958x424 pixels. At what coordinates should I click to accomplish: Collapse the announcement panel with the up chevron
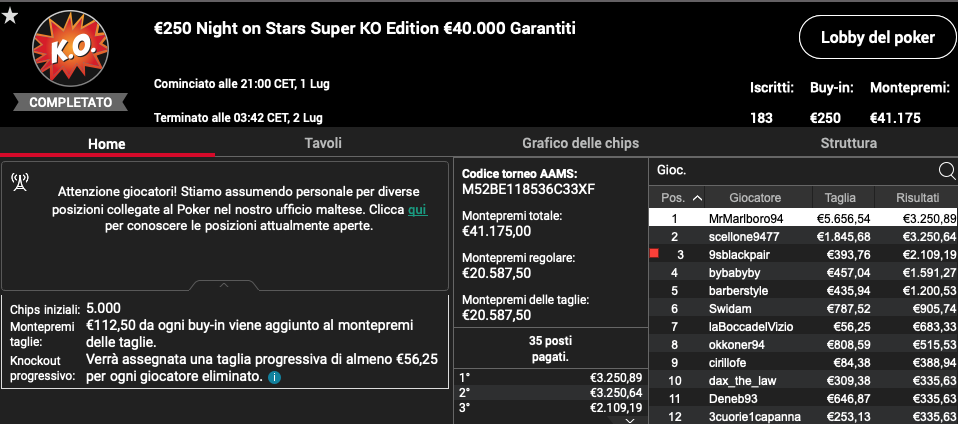(x=224, y=285)
